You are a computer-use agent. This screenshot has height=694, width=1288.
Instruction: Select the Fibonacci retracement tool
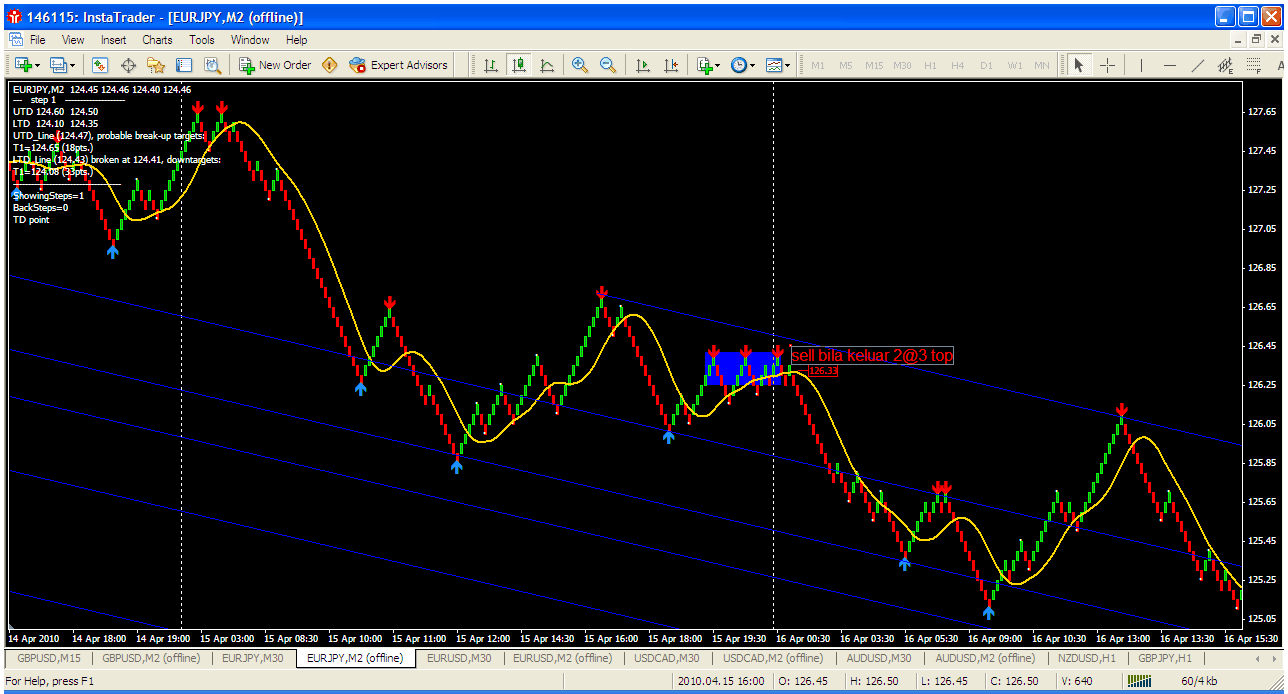[1255, 65]
